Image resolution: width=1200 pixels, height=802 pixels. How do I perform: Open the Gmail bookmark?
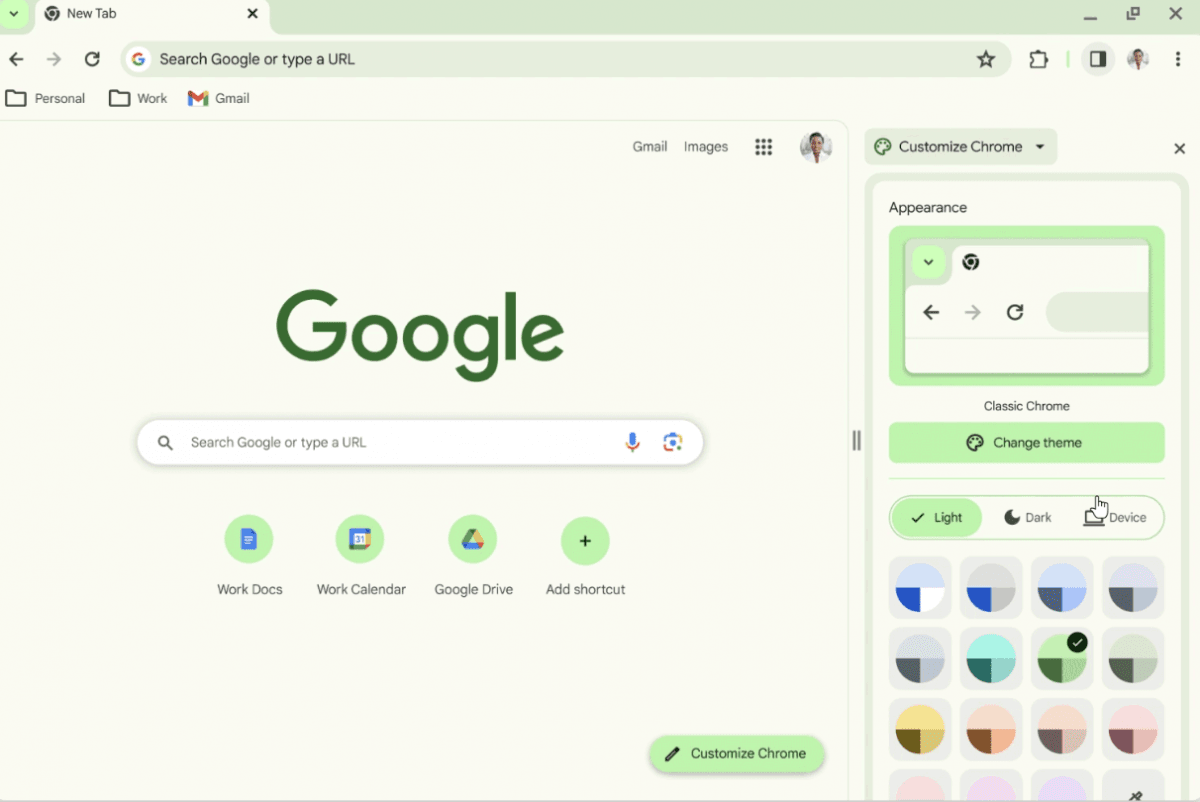[x=219, y=98]
